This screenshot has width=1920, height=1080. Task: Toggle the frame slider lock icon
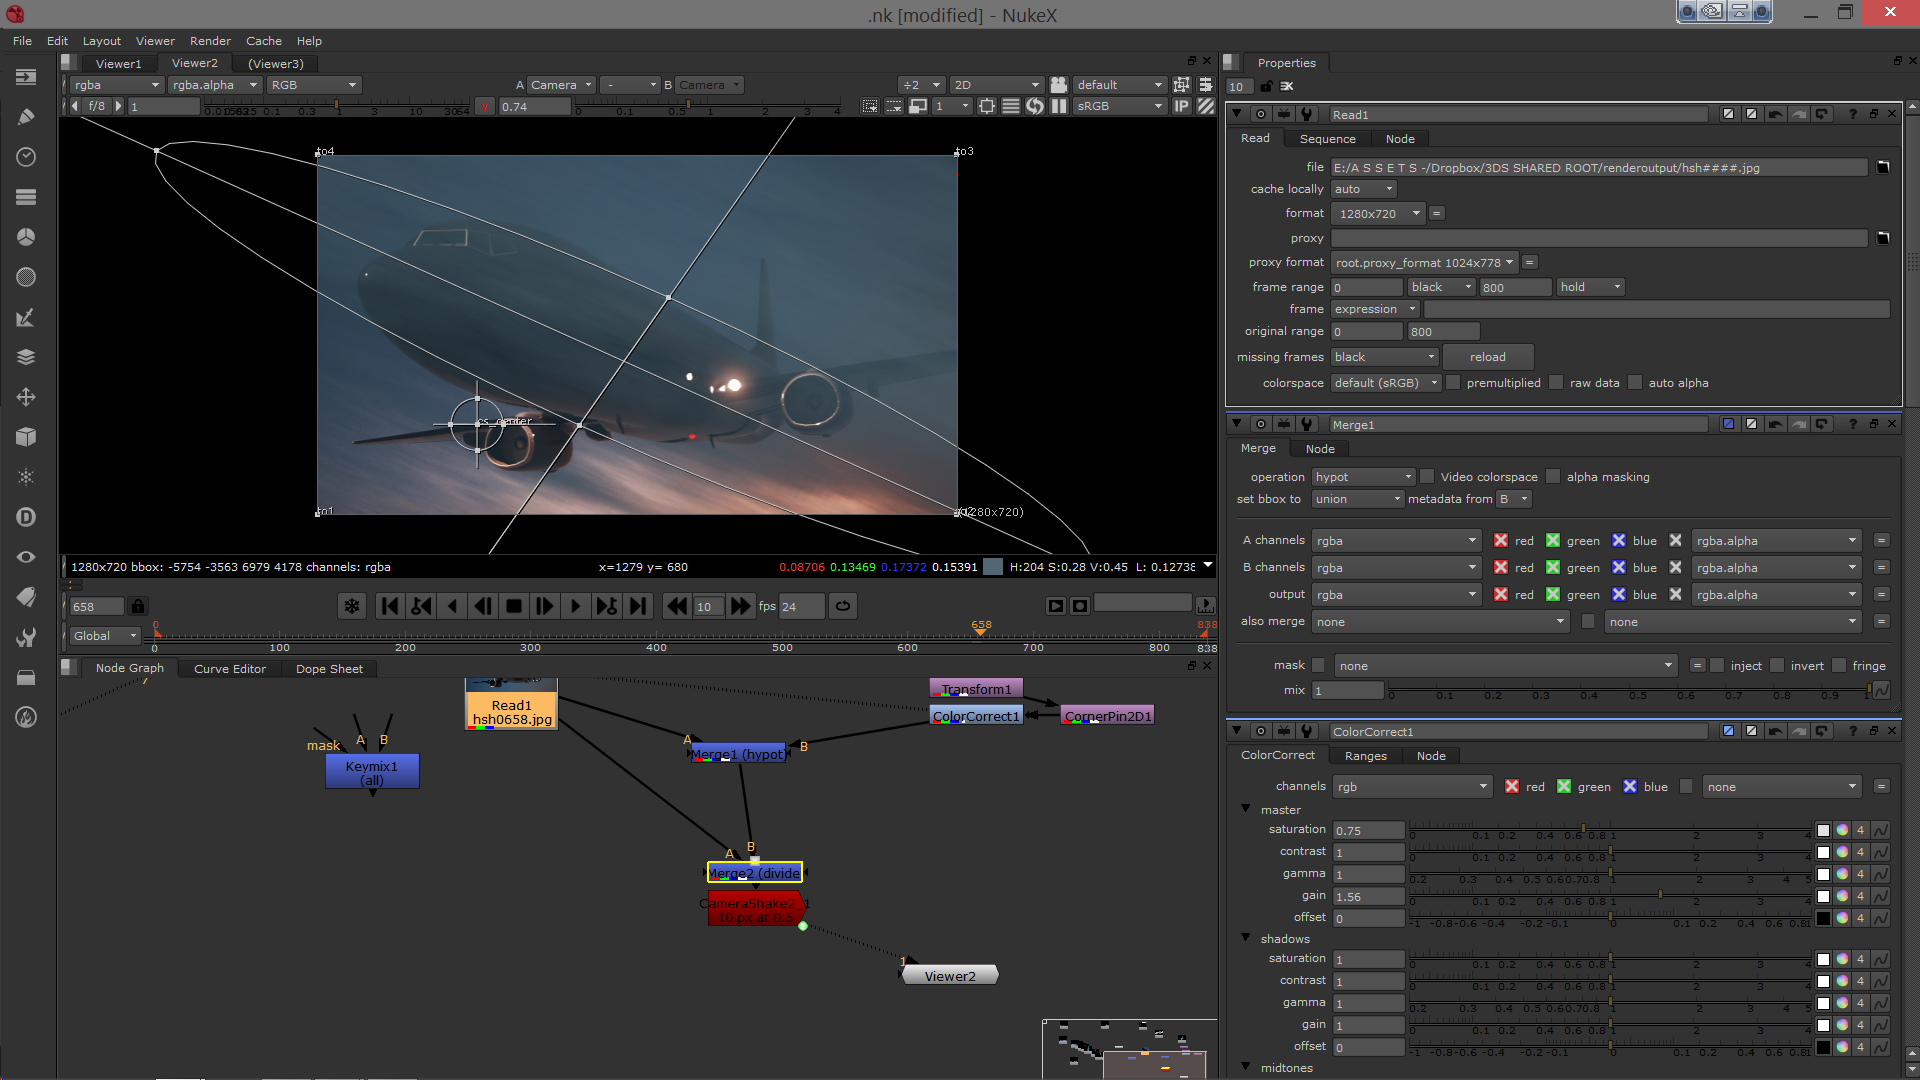[138, 606]
